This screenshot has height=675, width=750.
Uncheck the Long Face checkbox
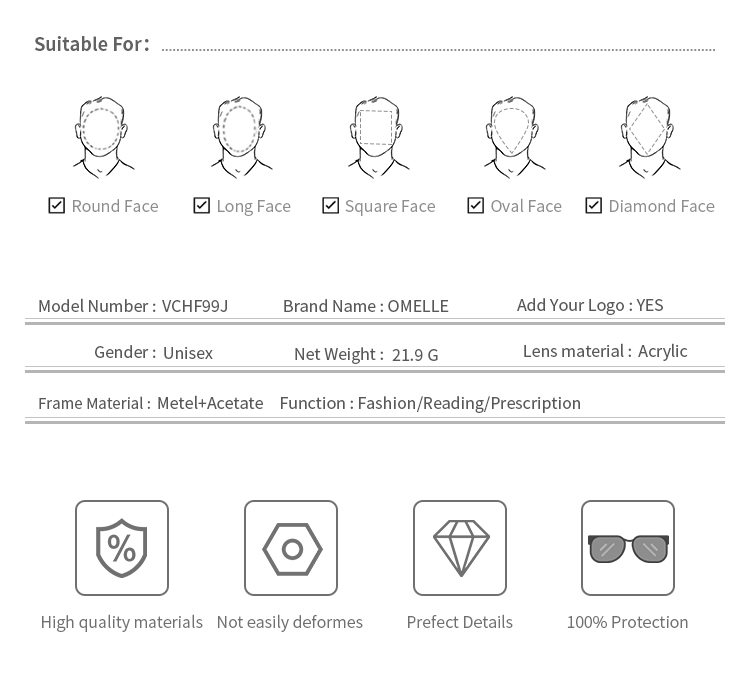point(202,205)
